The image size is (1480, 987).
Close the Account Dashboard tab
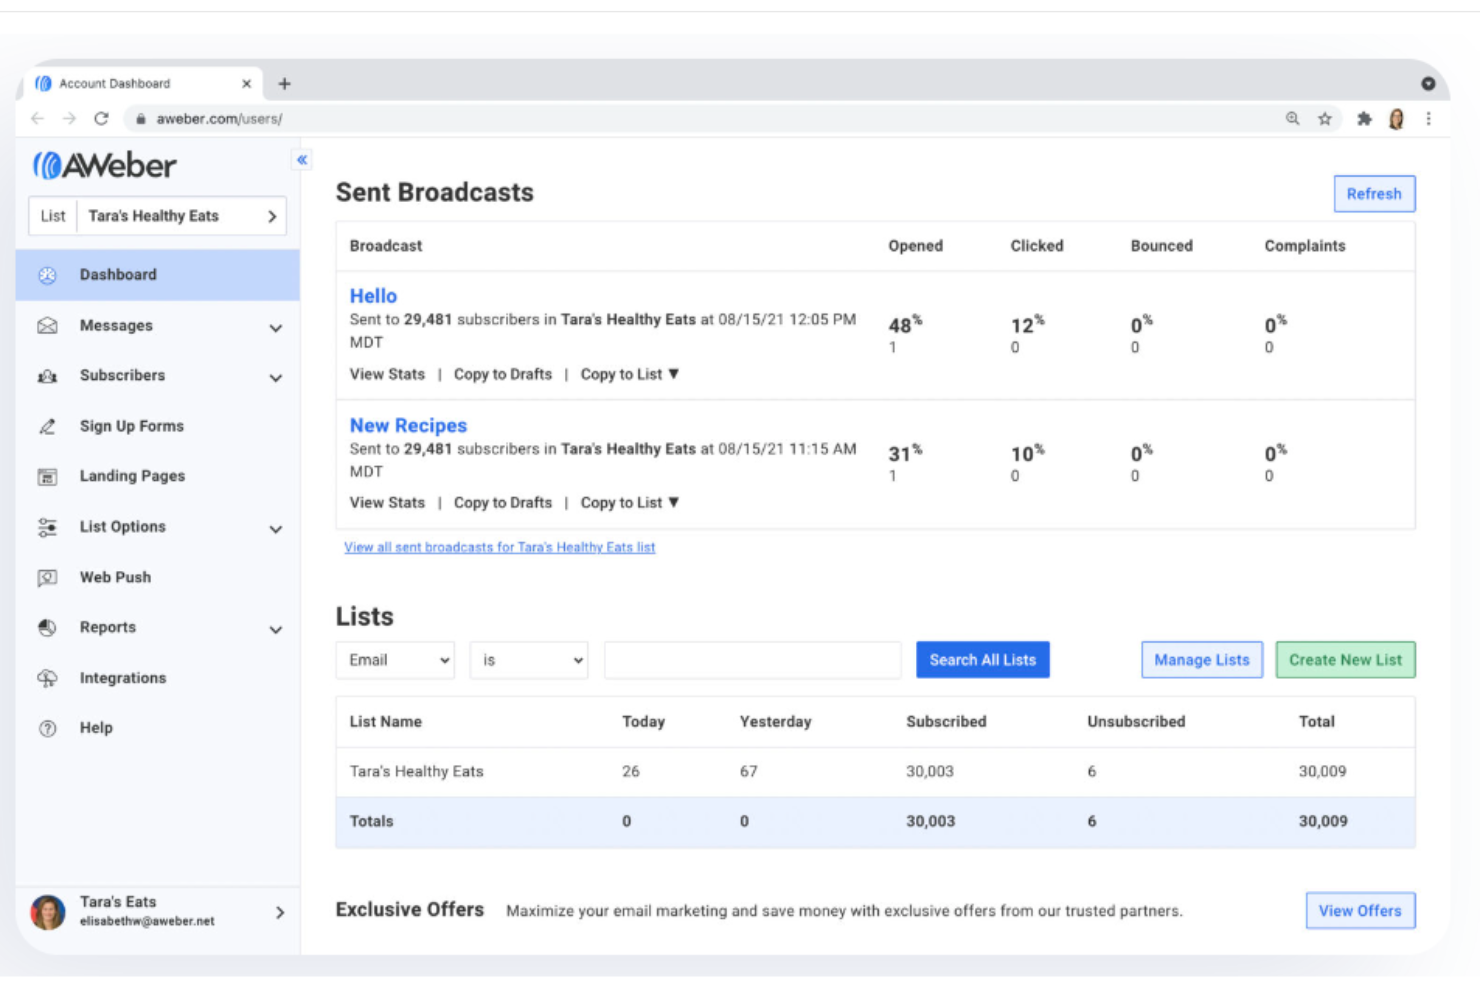[246, 84]
